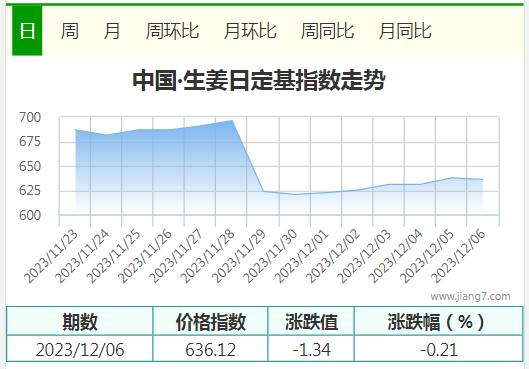Click the 涨跌值 column header
Viewport: 529px width, 369px height.
tap(311, 321)
